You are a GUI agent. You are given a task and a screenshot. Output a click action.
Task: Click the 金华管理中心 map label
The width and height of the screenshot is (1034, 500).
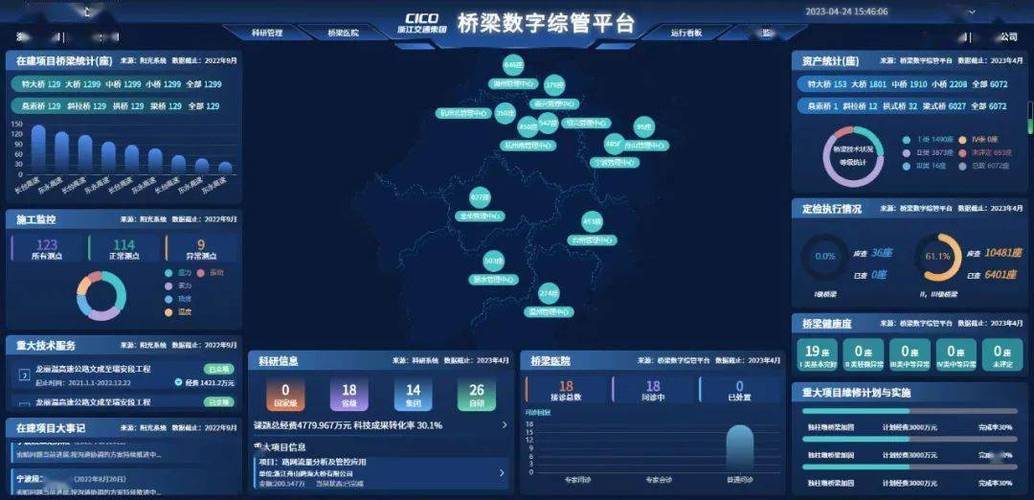point(480,216)
